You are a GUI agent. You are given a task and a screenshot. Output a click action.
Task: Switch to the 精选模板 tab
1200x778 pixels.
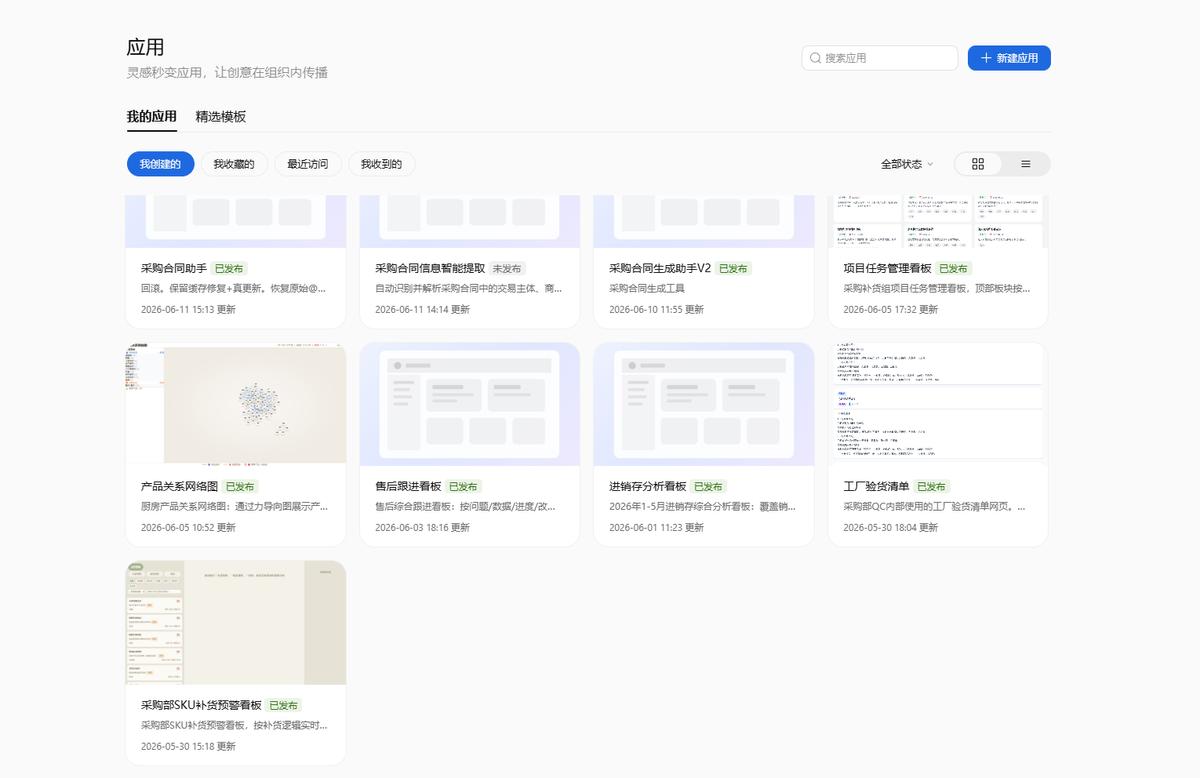(x=221, y=116)
